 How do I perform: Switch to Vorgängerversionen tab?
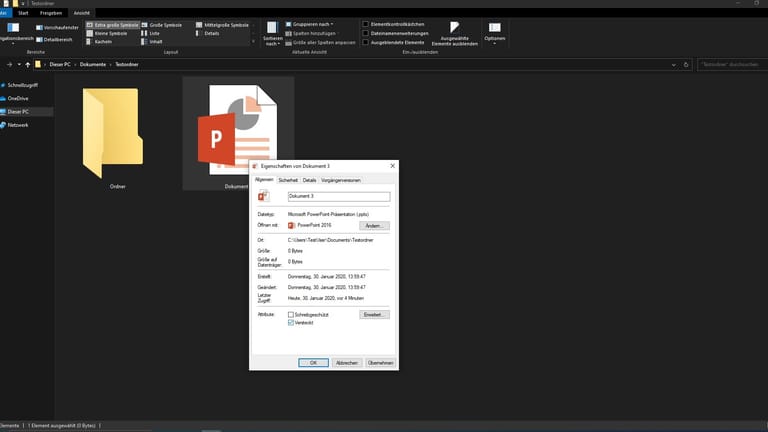pyautogui.click(x=341, y=180)
